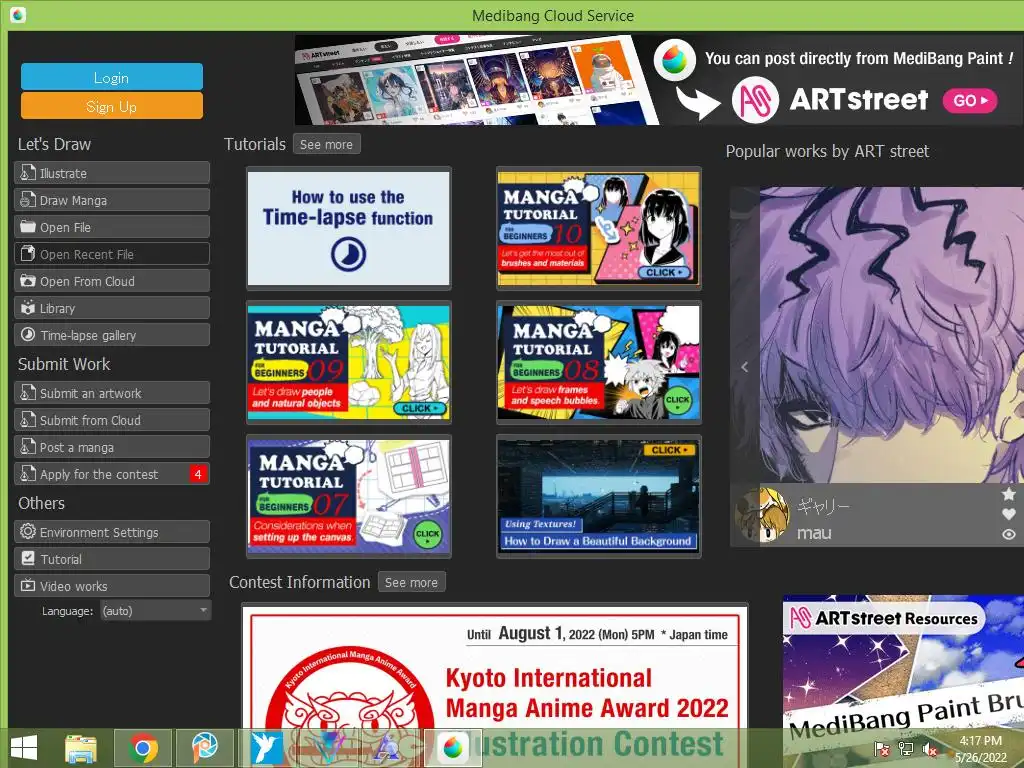
Task: Open Manga Tutorial 08 thumbnail
Action: click(x=598, y=362)
